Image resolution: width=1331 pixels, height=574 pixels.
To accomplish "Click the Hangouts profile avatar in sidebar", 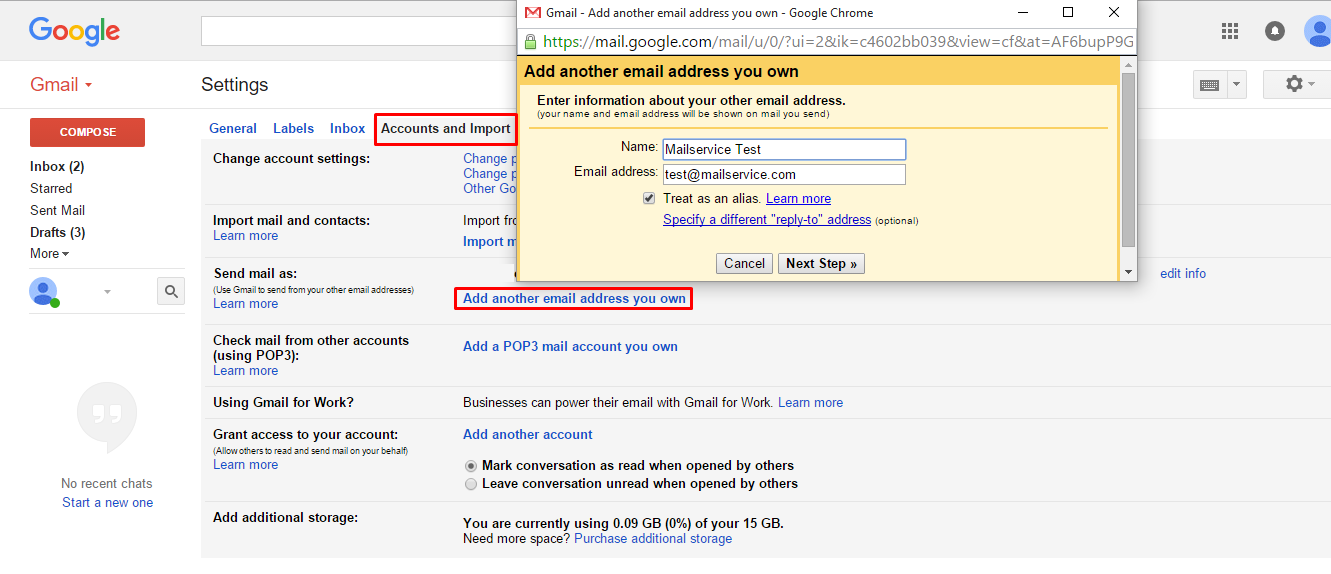I will coord(44,292).
